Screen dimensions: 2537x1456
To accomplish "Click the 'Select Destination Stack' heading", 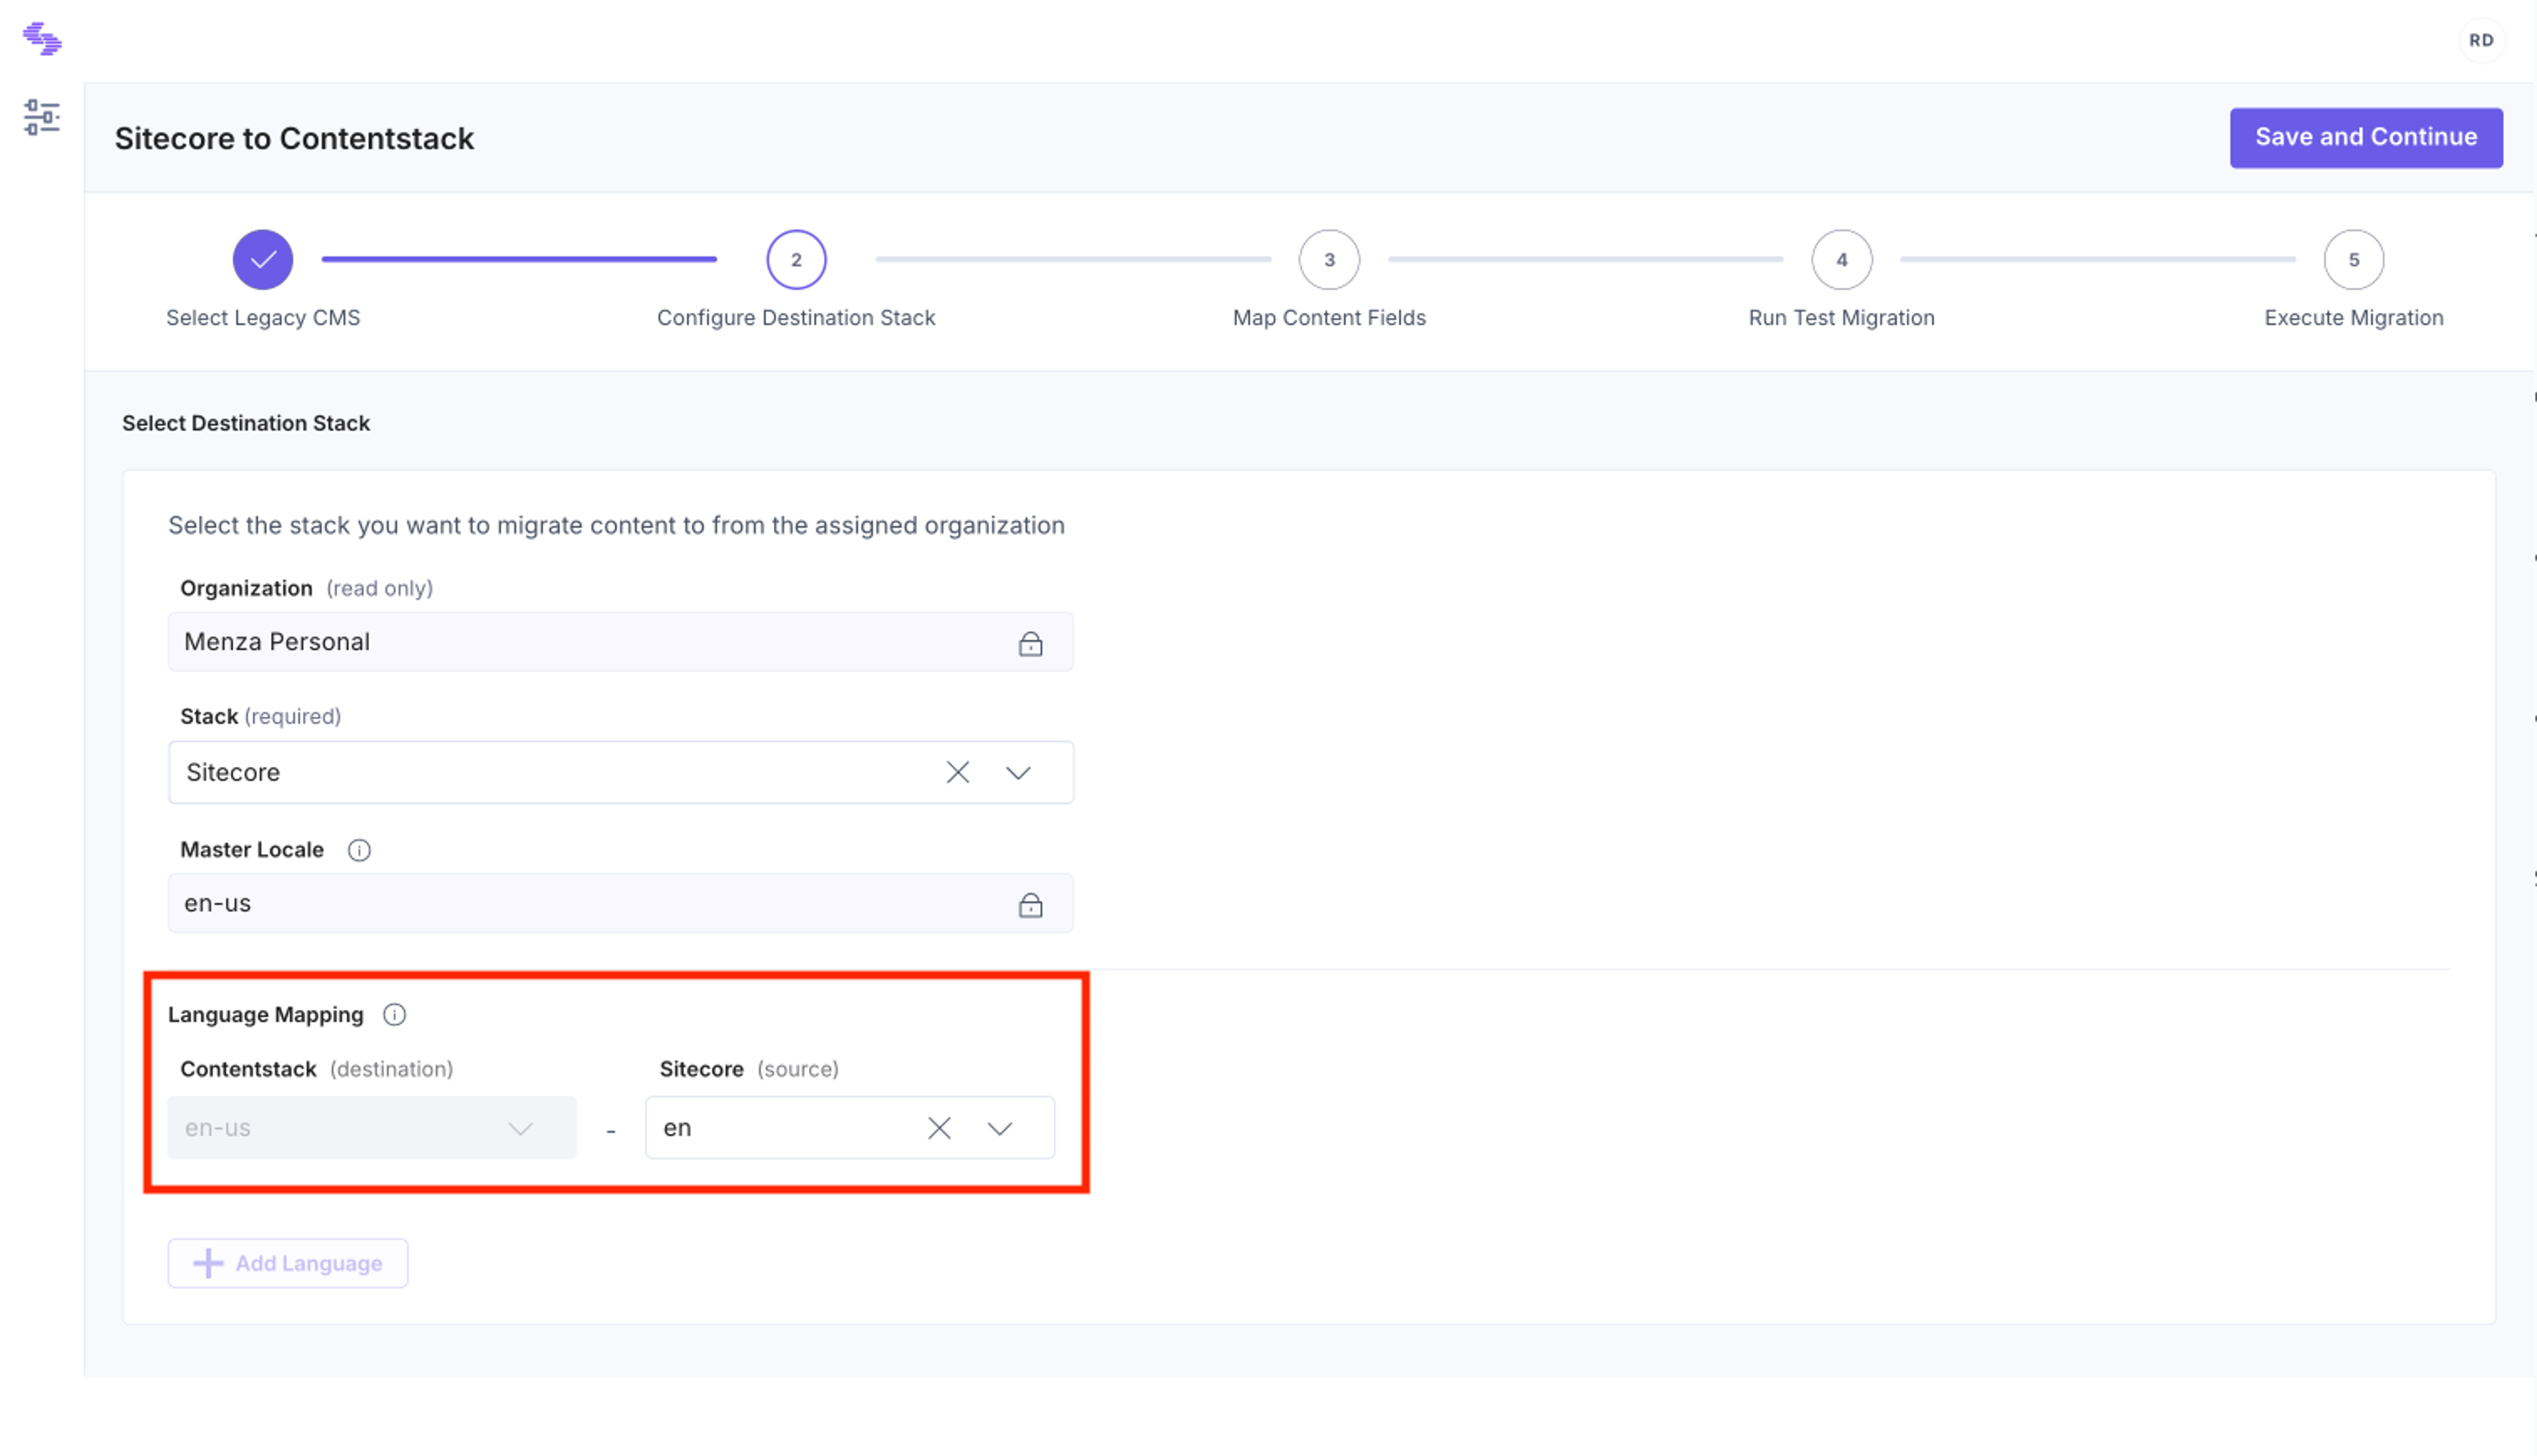I will point(246,424).
